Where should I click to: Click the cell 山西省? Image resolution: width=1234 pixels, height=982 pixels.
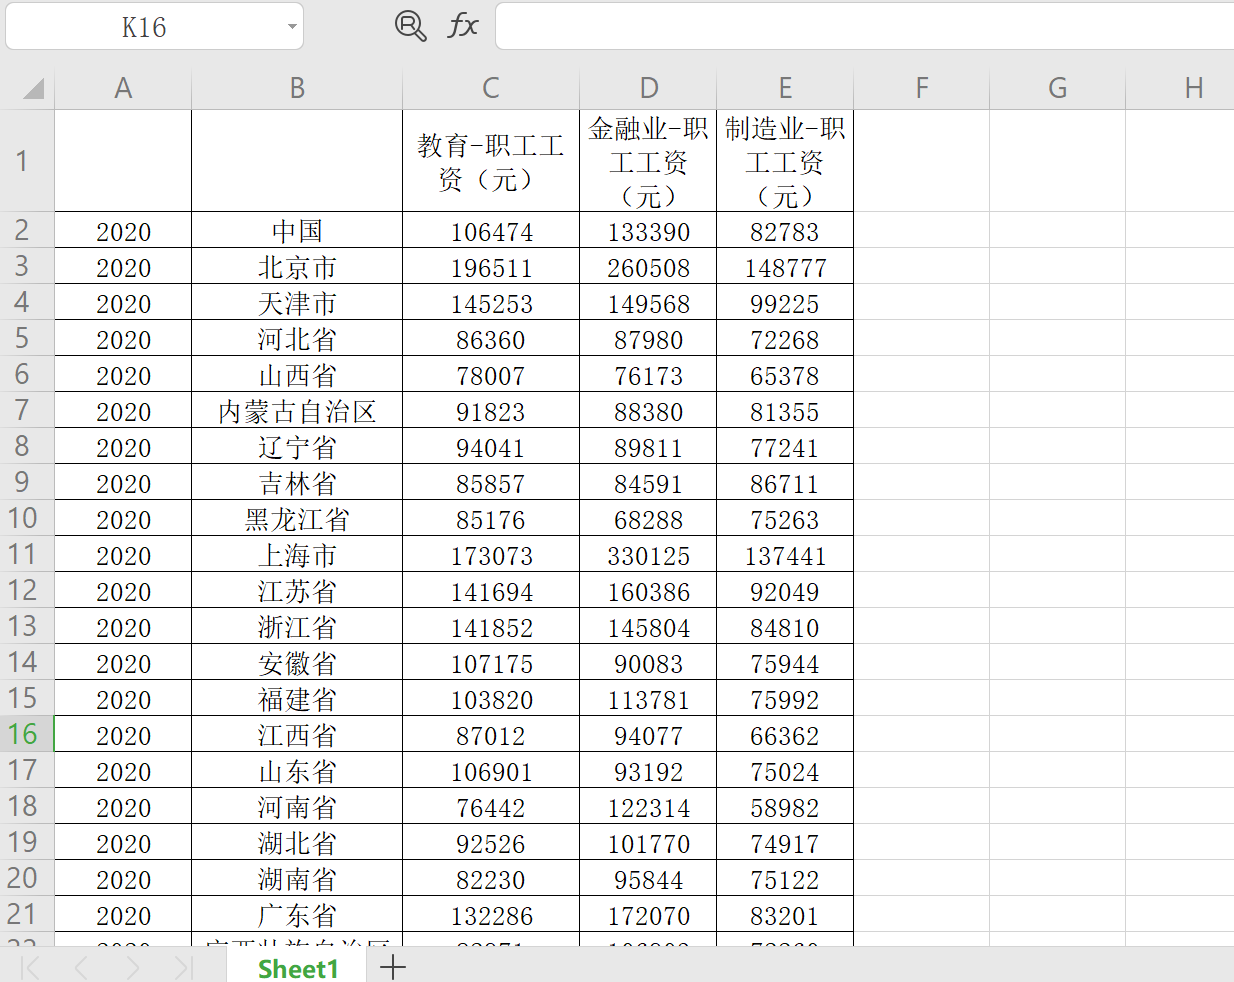coord(297,375)
